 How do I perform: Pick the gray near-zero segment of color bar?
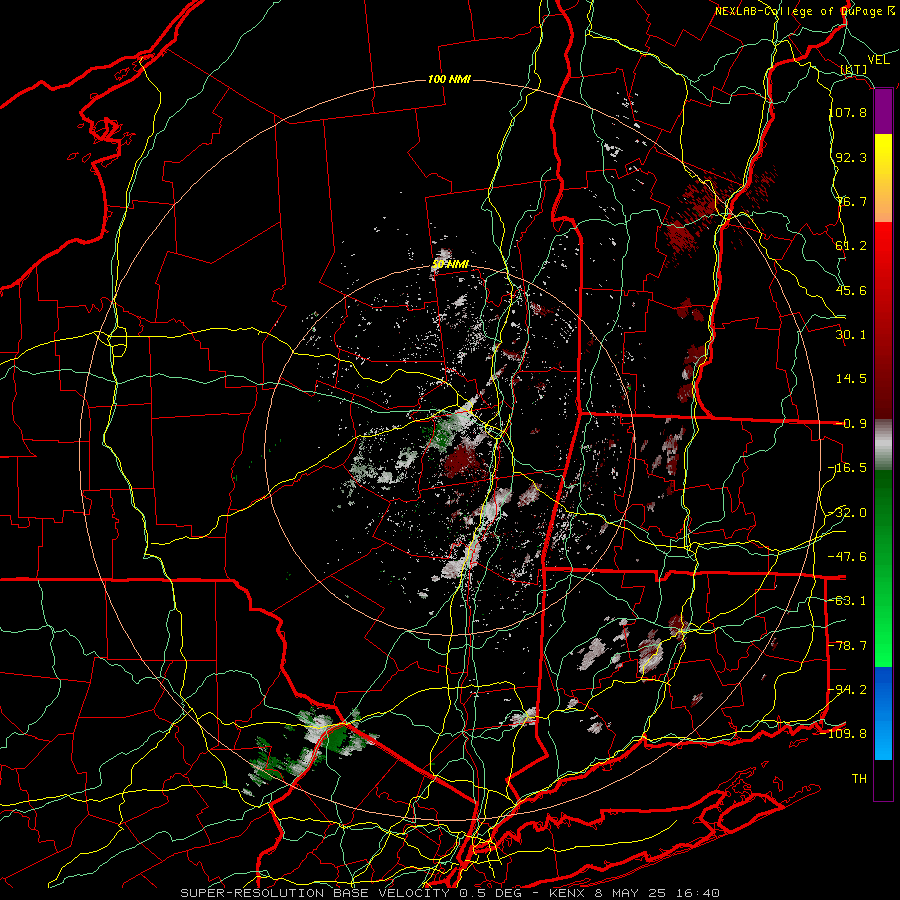click(x=883, y=445)
